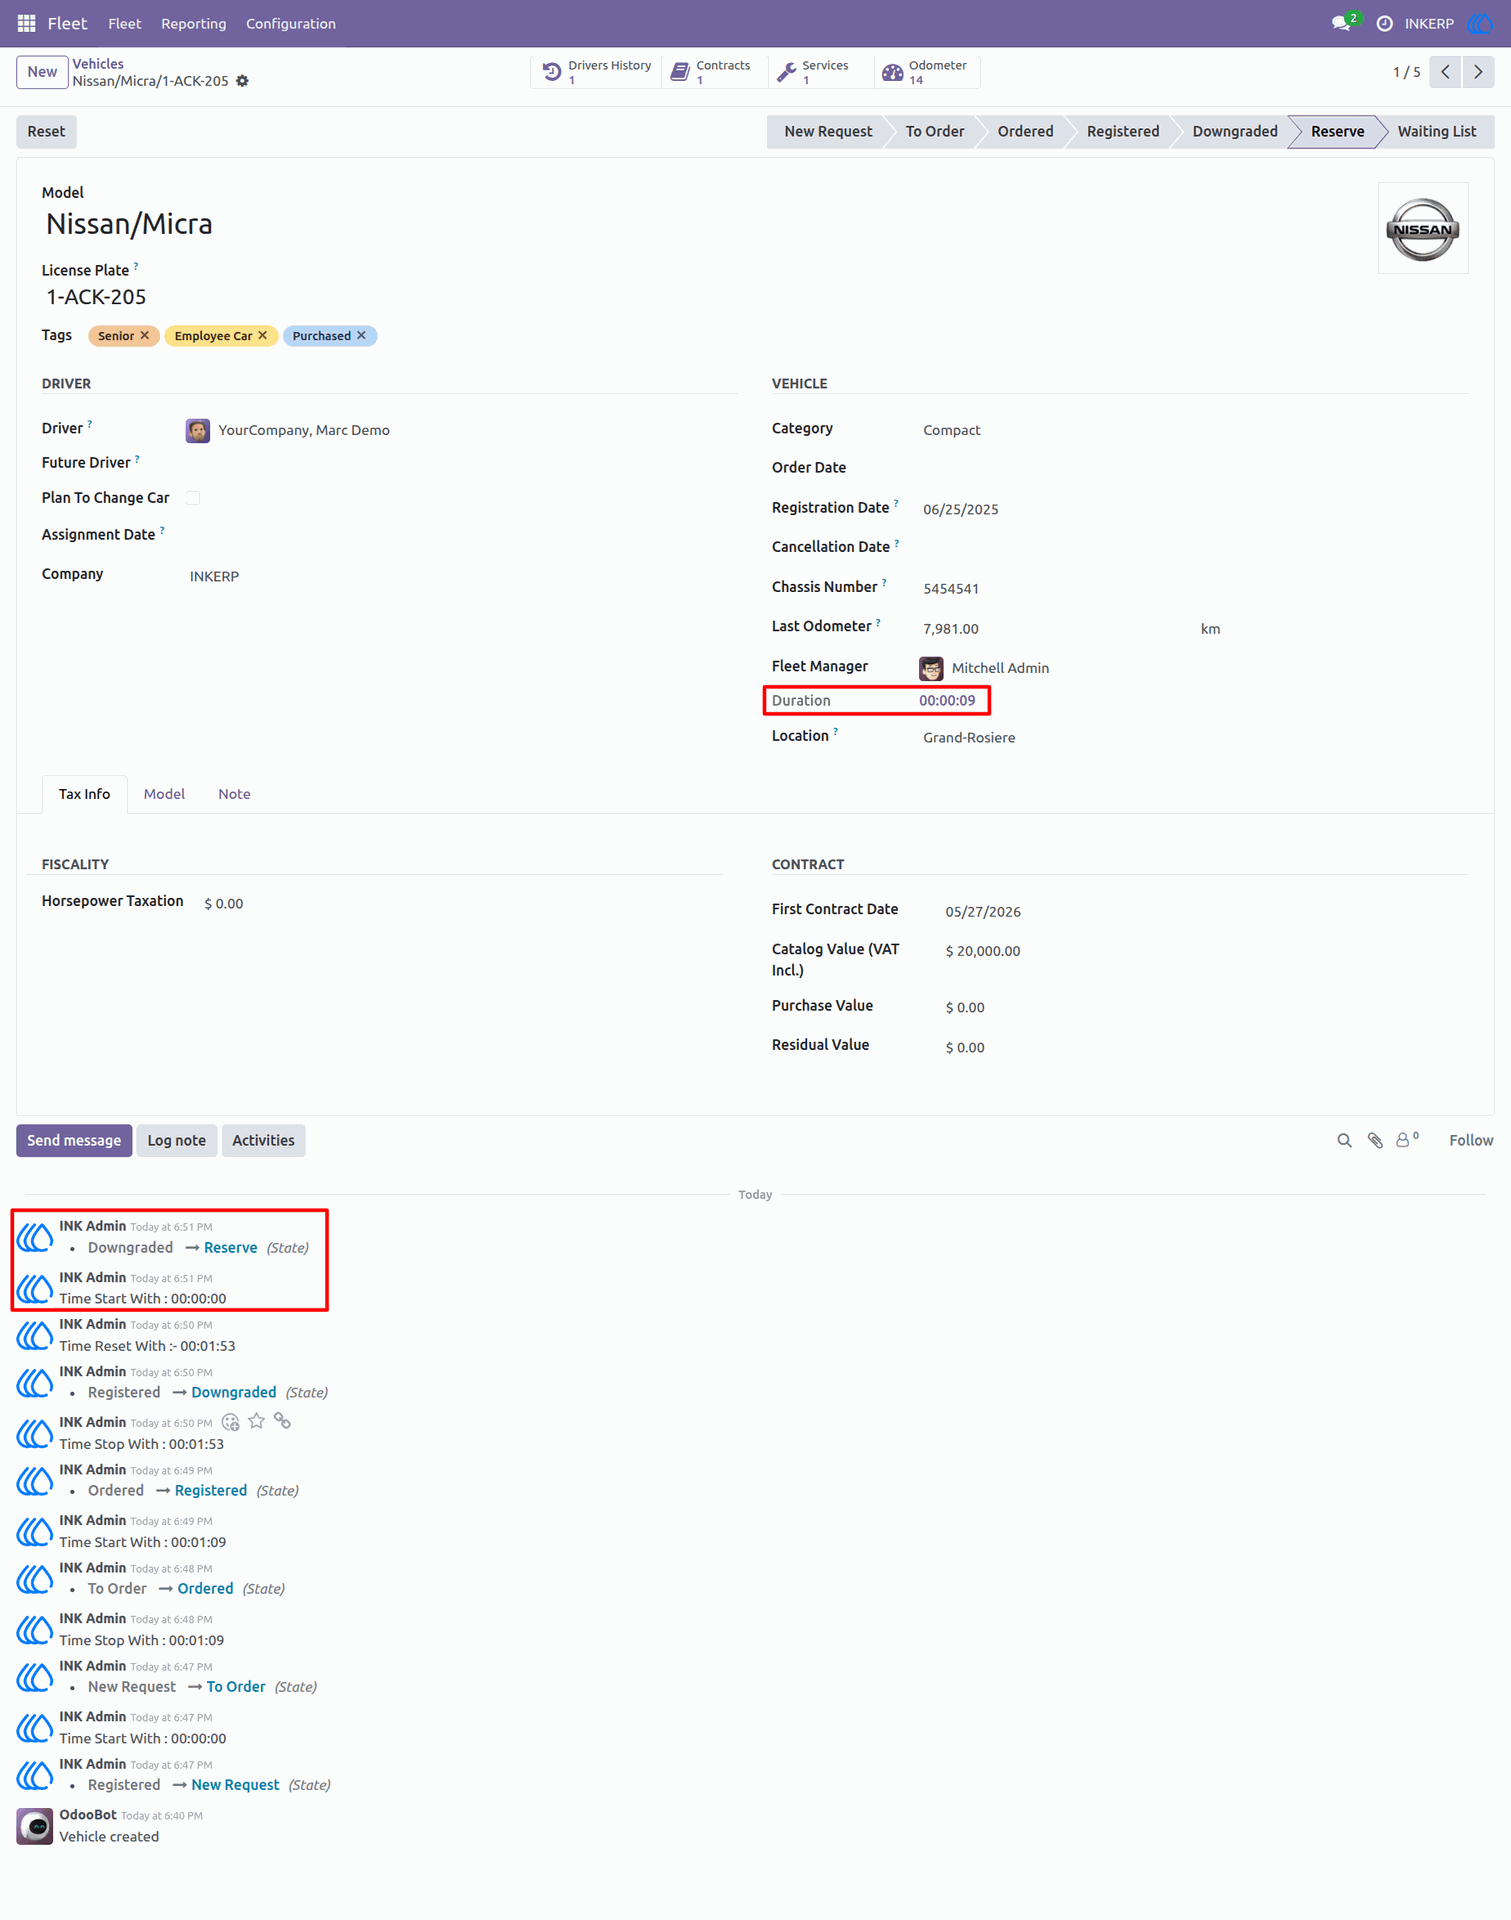Remove the Employee Car tag
This screenshot has width=1511, height=1920.
(x=263, y=336)
